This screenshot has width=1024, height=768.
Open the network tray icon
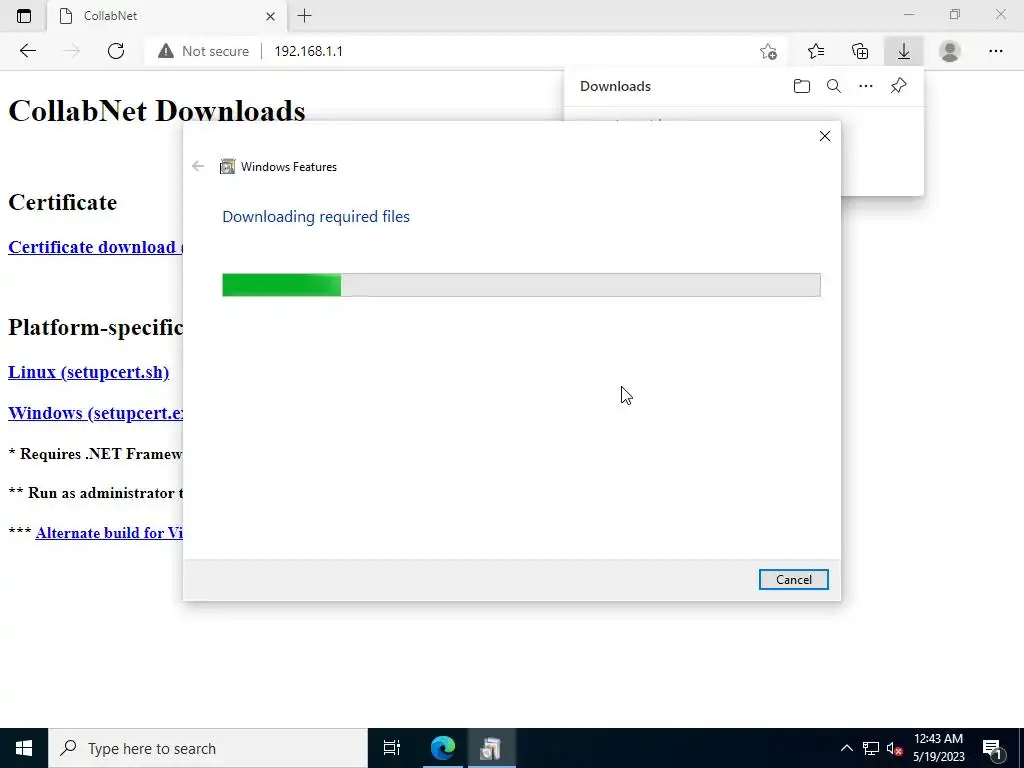[871, 748]
